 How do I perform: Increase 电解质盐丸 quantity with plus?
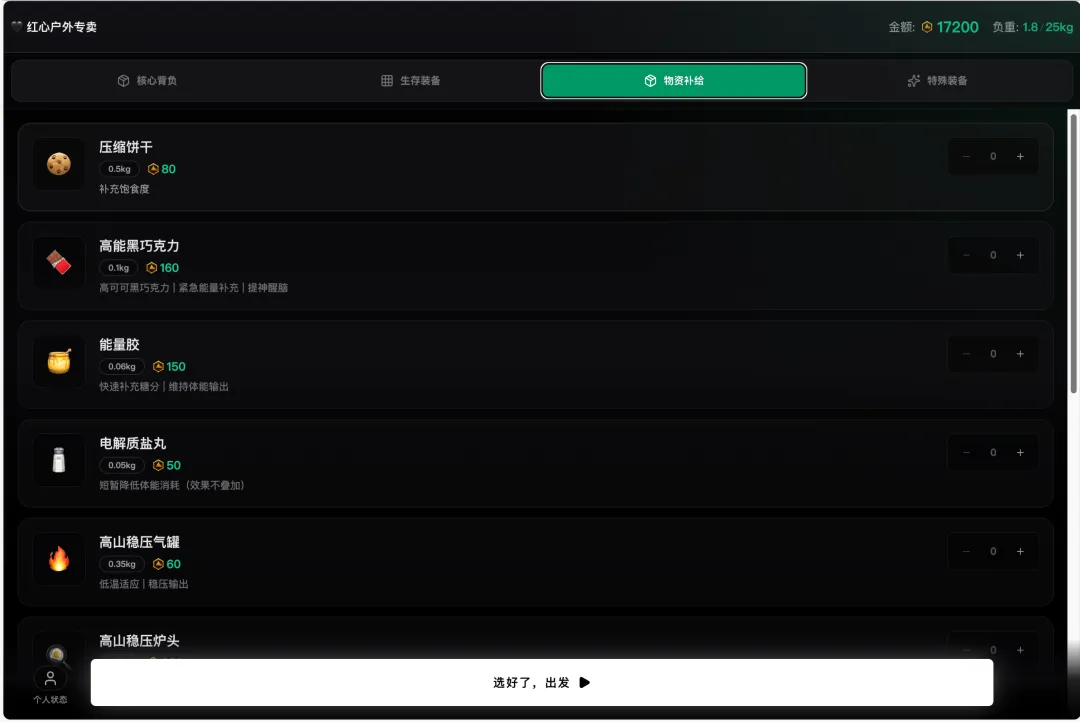(x=1020, y=453)
